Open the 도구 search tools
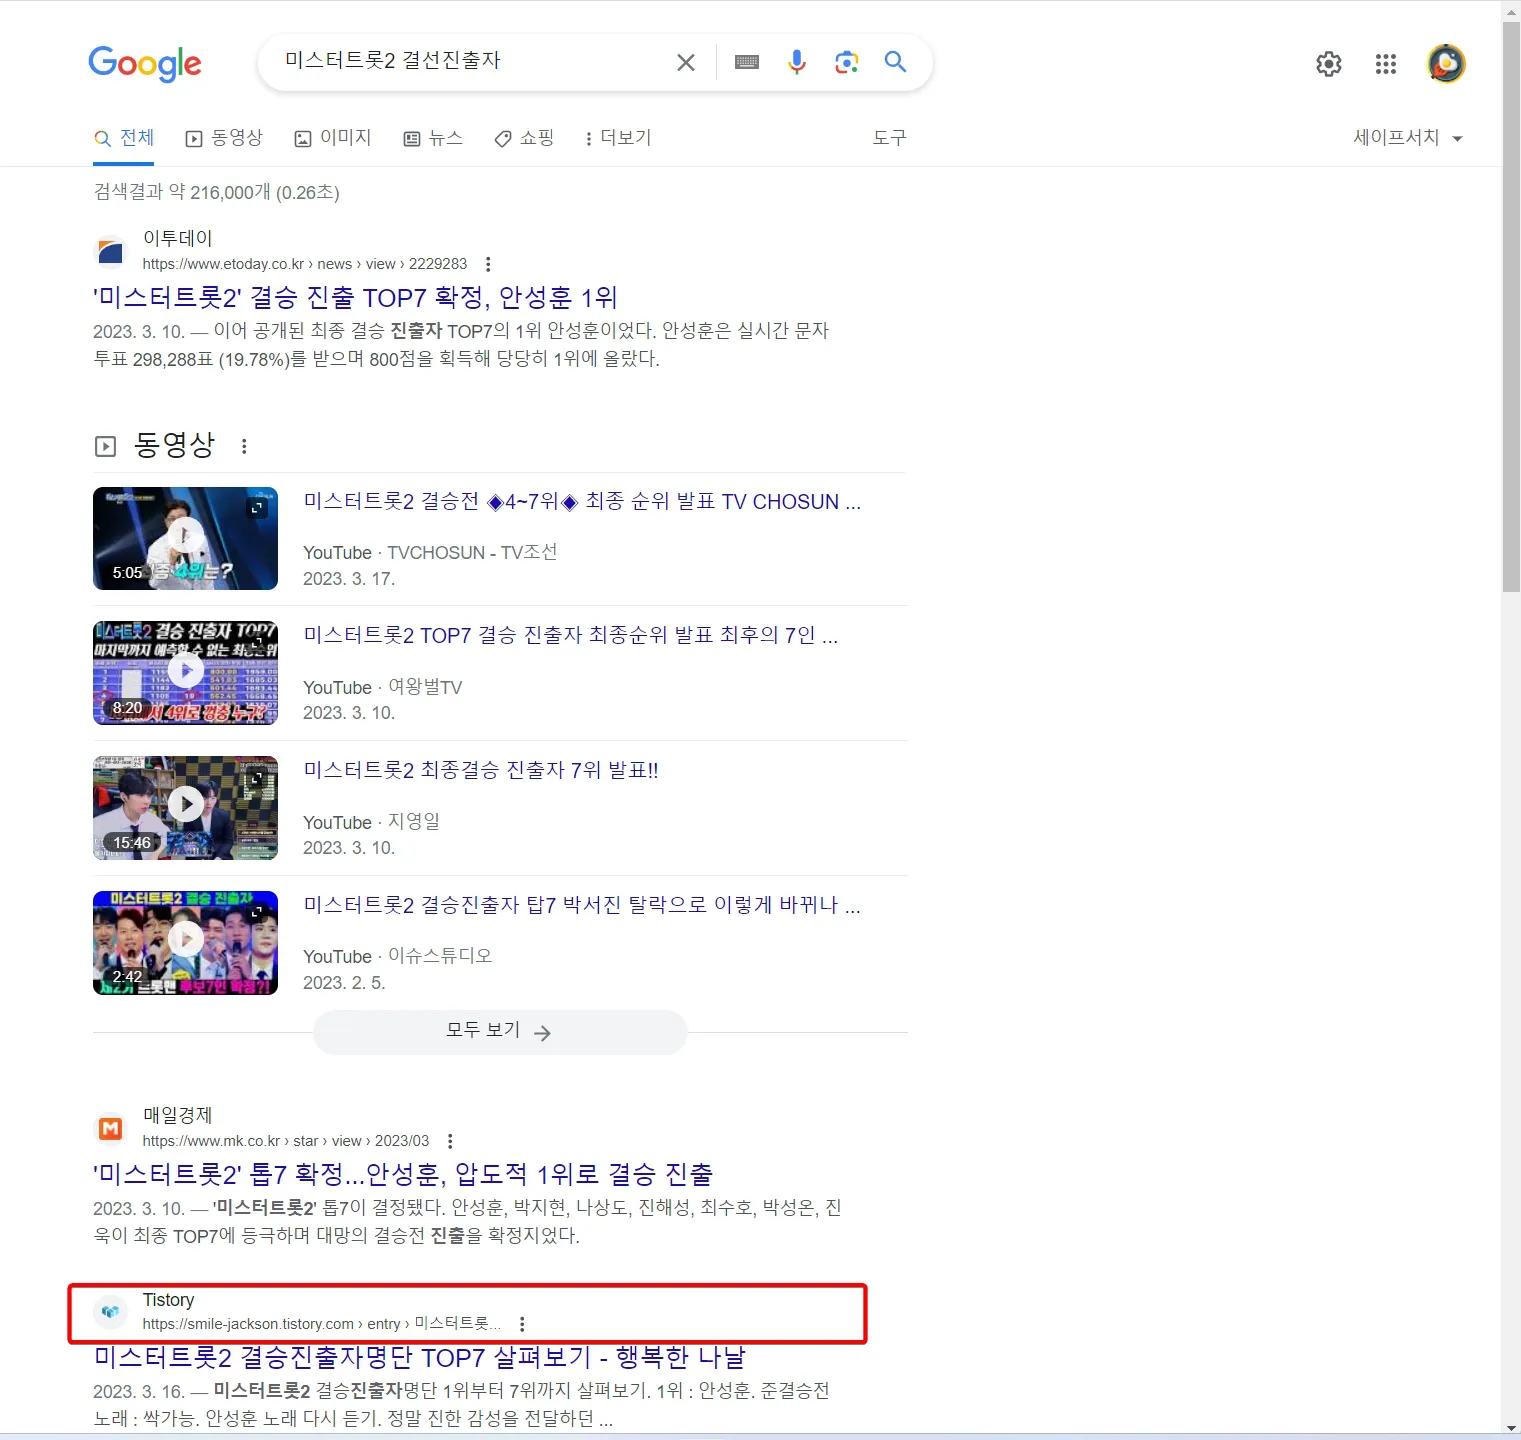The image size is (1521, 1440). 889,138
